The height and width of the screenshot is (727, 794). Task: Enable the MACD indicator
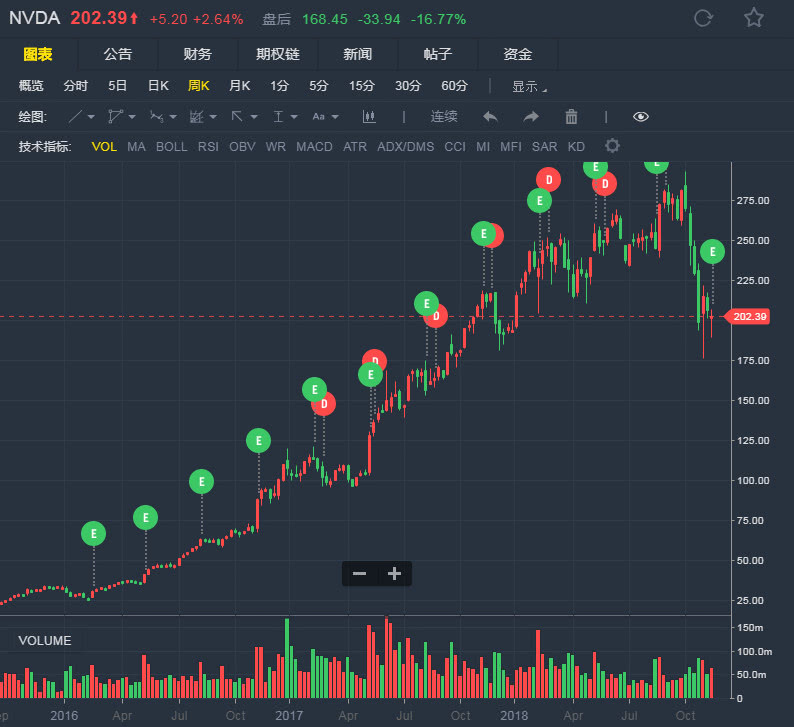(314, 147)
